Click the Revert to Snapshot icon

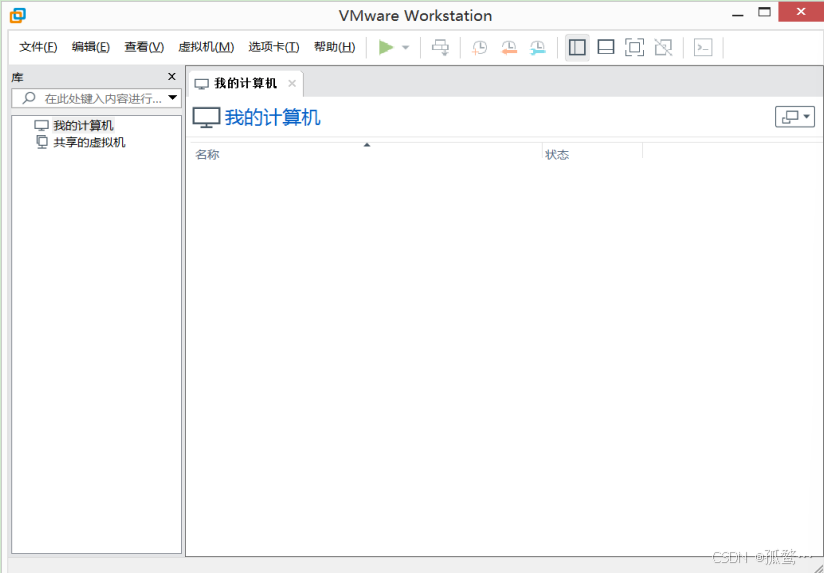coord(509,47)
